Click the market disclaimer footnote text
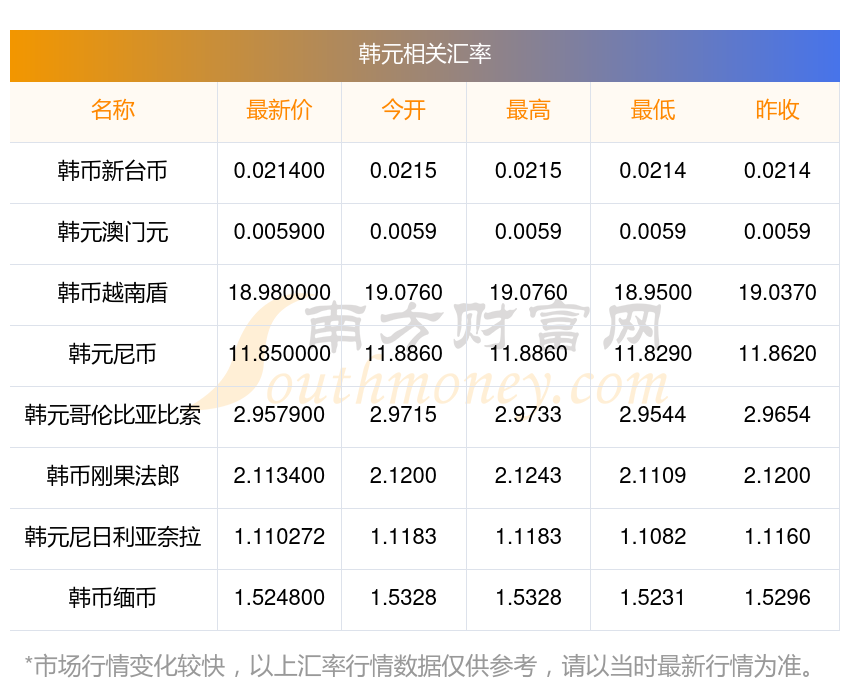Viewport: 850px width, 698px height. (x=418, y=666)
